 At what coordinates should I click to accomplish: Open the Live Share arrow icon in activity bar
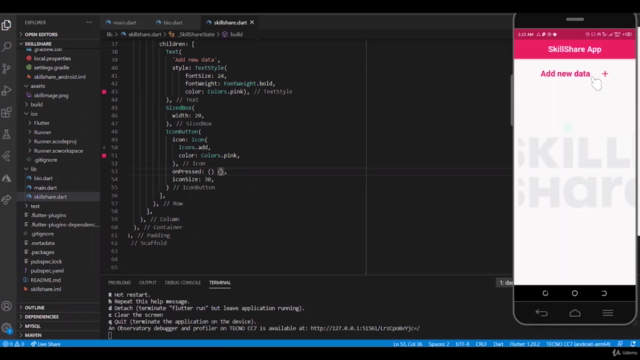7,200
